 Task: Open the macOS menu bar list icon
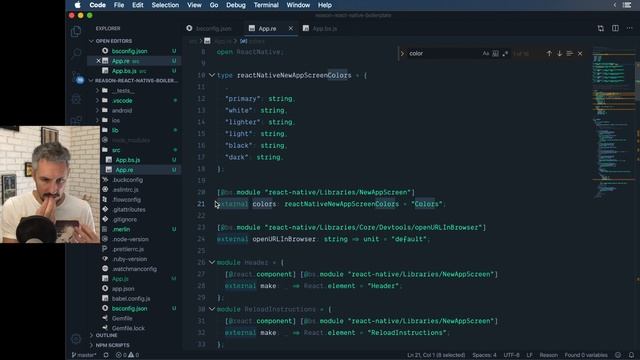click(627, 5)
